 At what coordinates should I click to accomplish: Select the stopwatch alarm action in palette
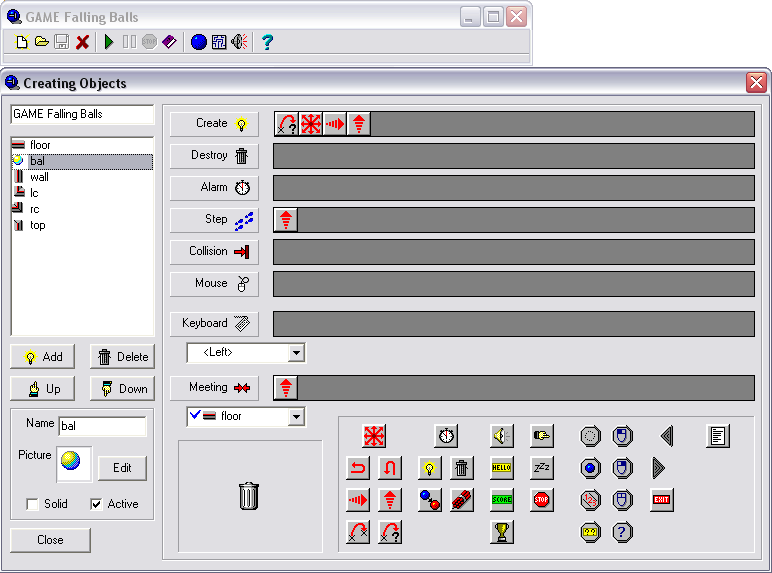coord(446,436)
